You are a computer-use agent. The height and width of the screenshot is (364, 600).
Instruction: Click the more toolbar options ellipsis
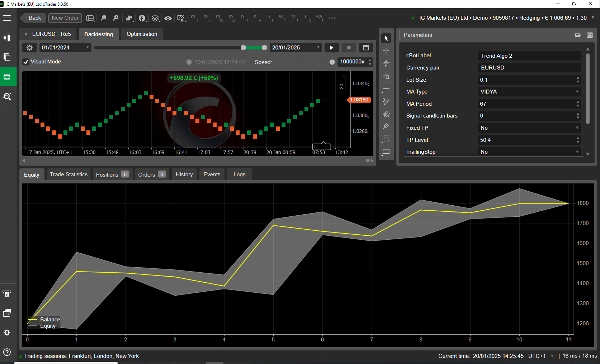coord(332,18)
